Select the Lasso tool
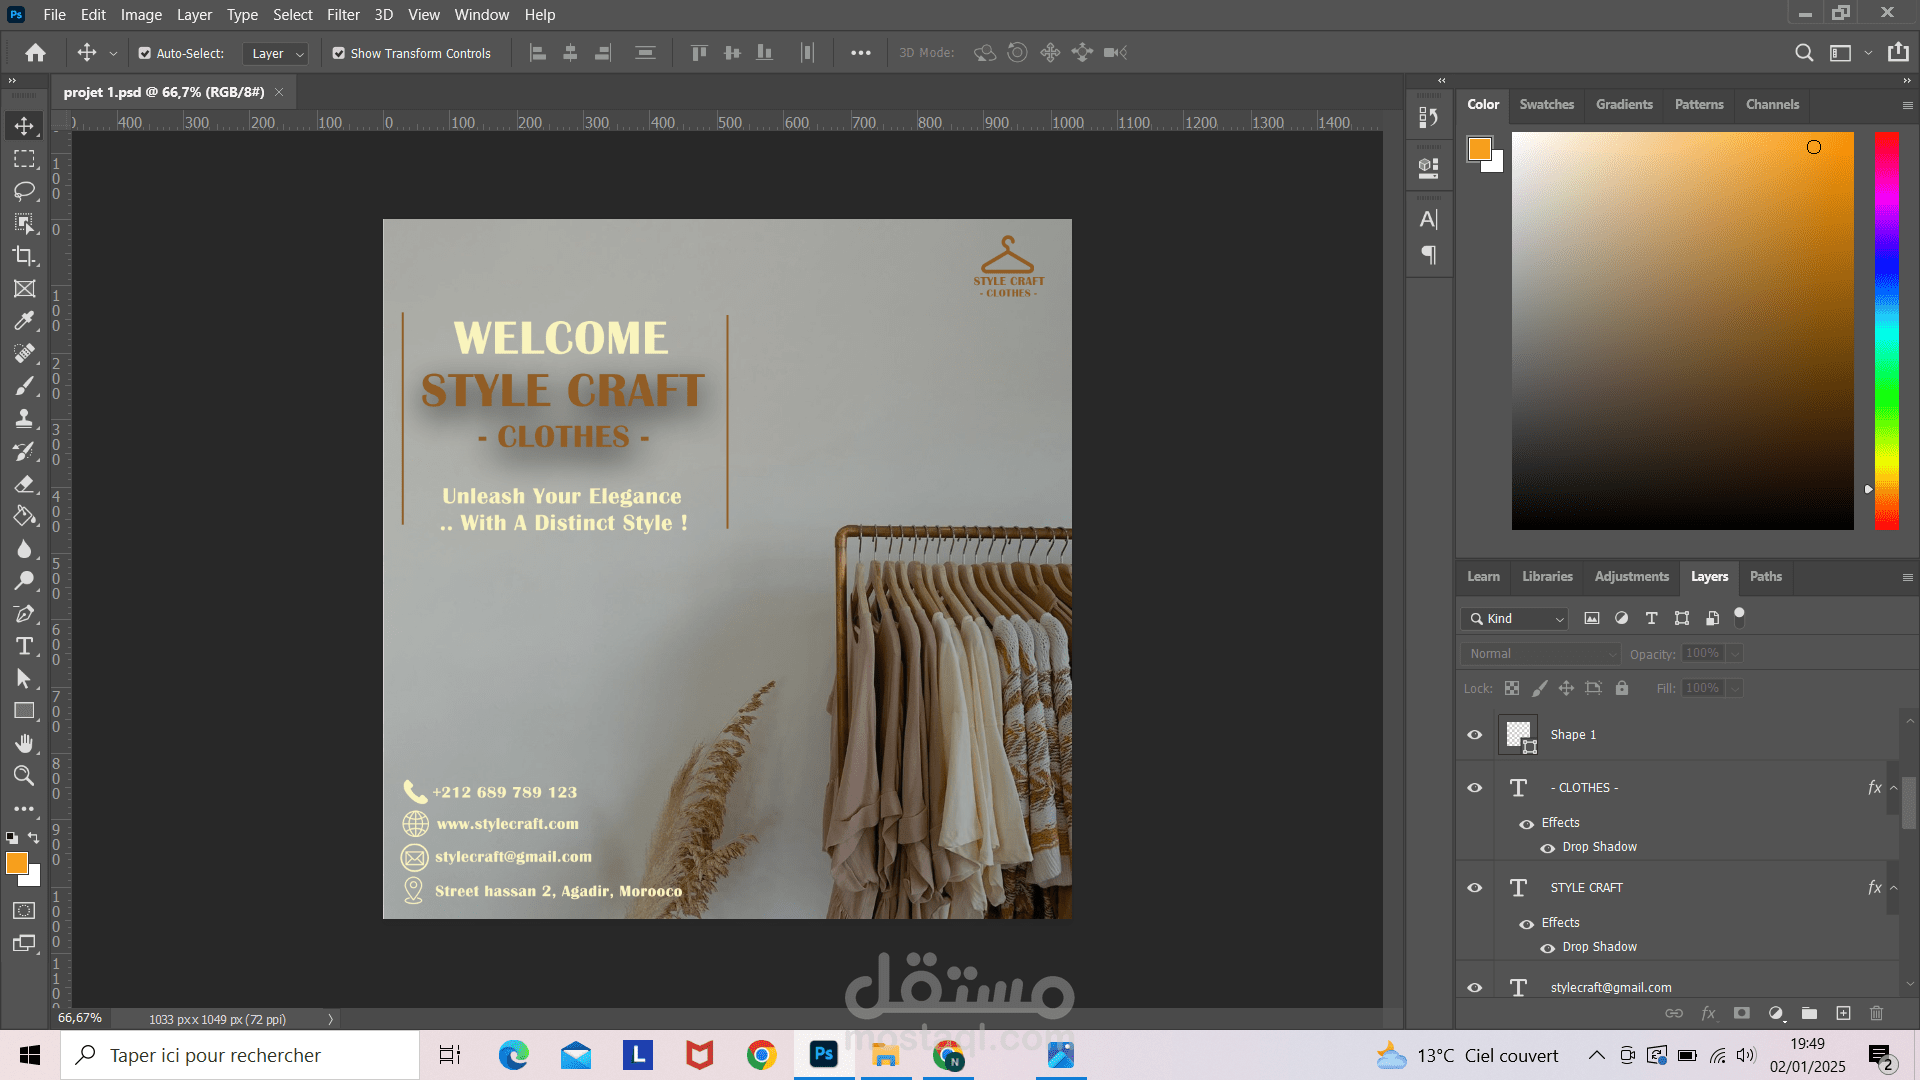Screen dimensions: 1920x1080 (x=24, y=191)
